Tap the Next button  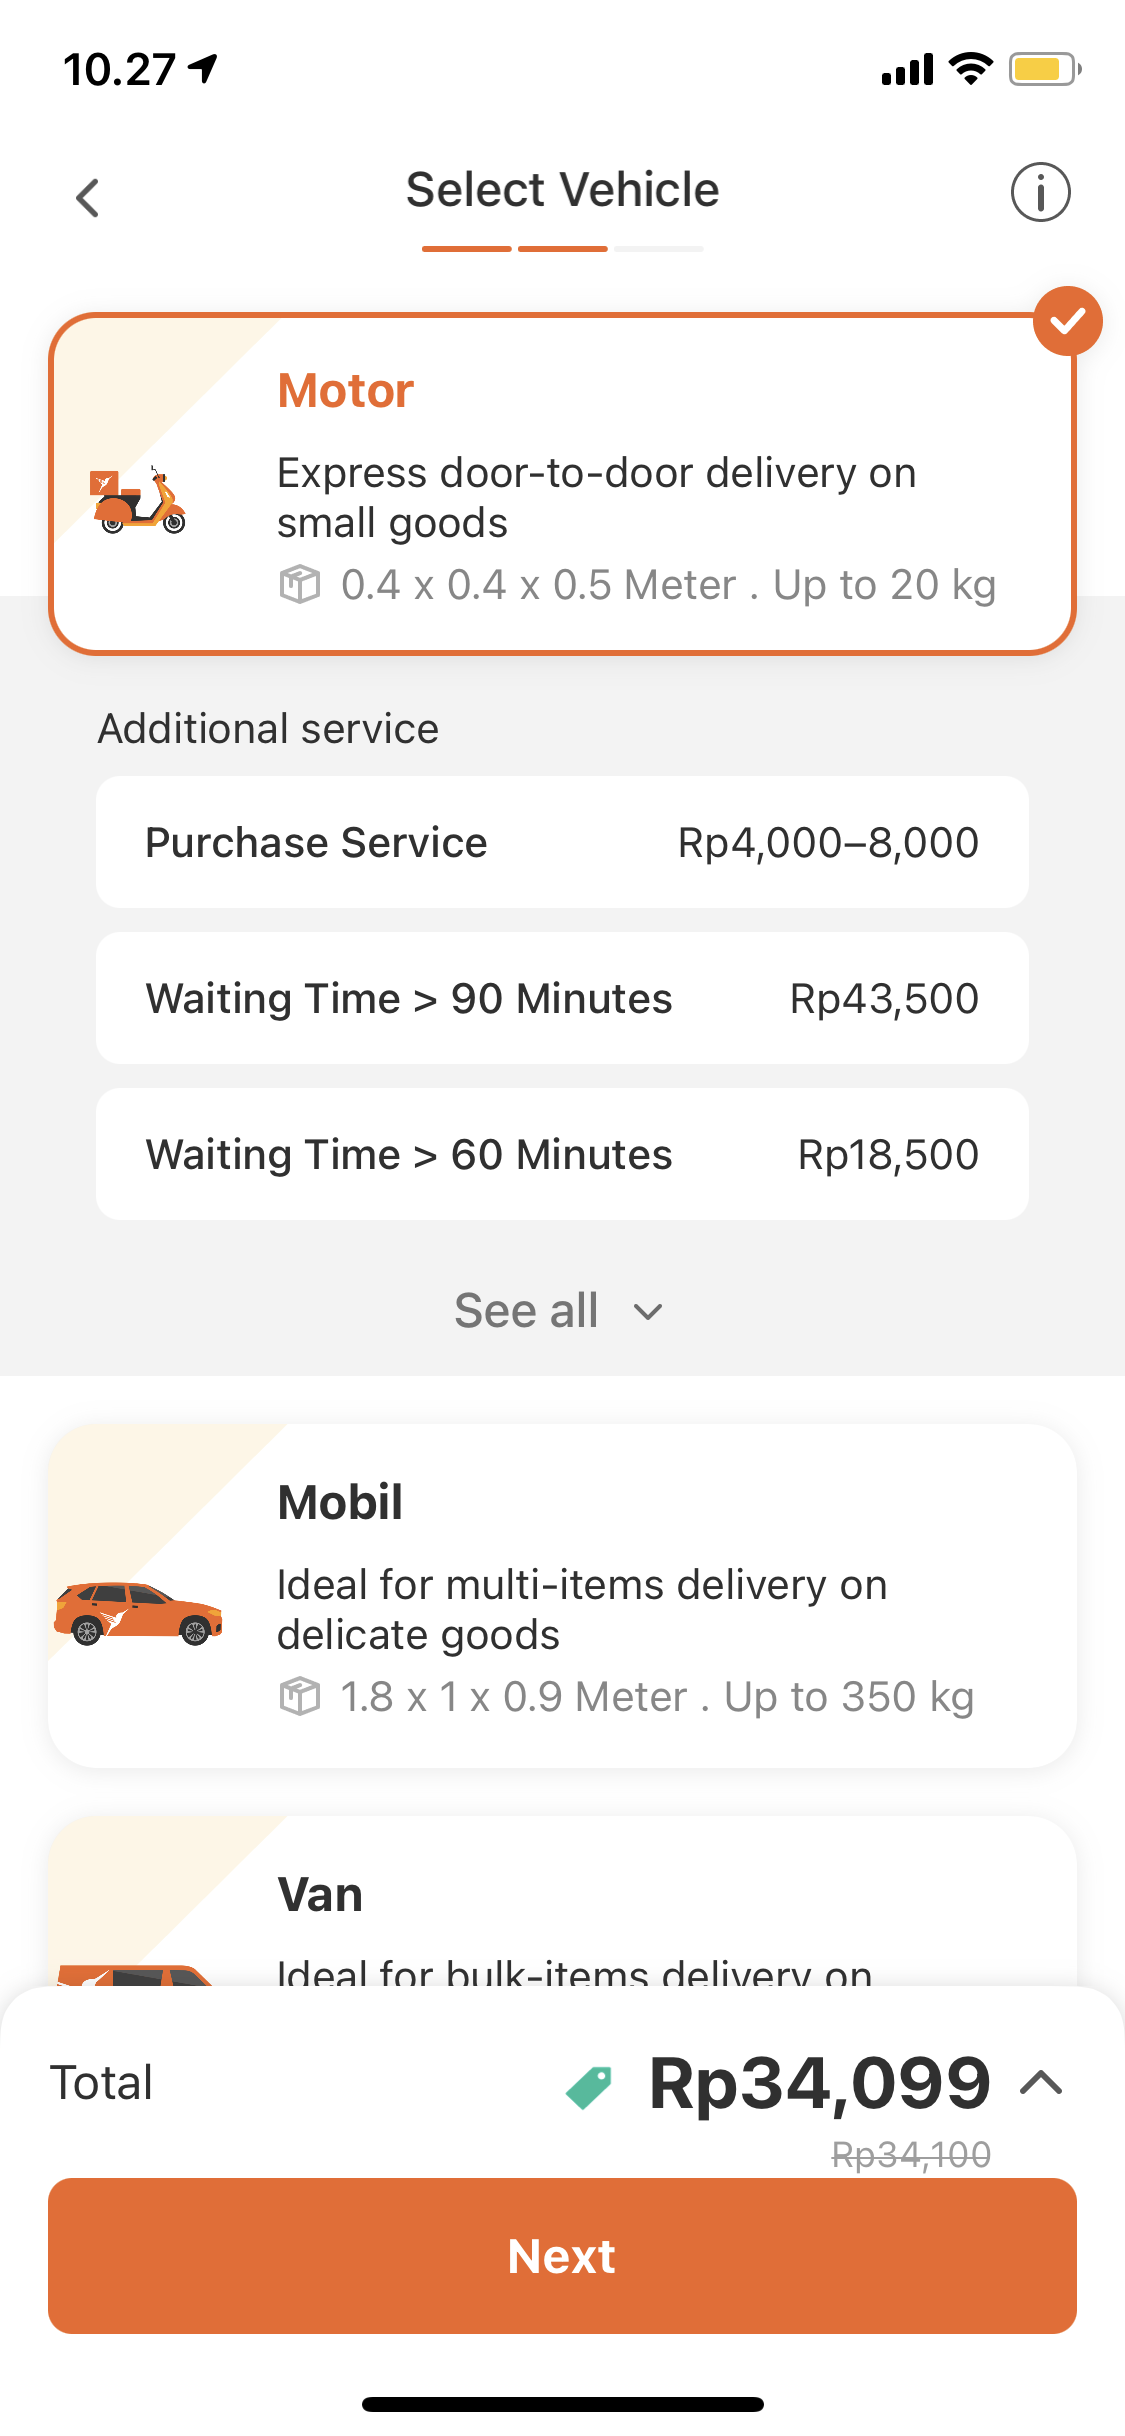click(562, 2256)
